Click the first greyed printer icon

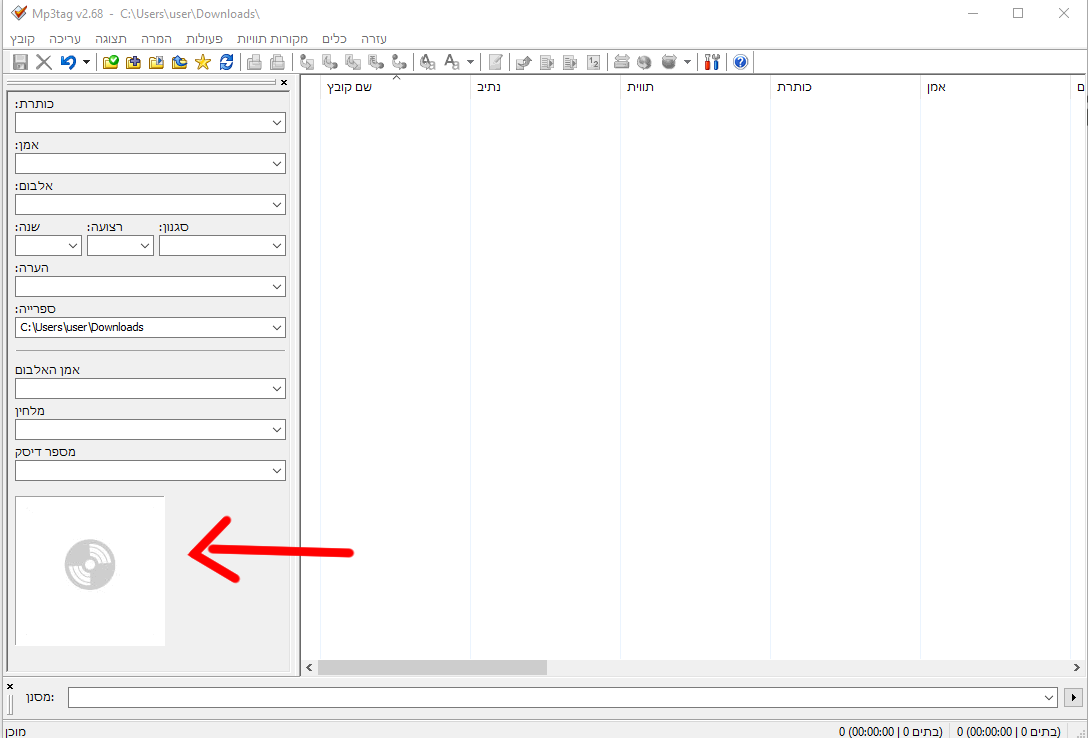[255, 62]
